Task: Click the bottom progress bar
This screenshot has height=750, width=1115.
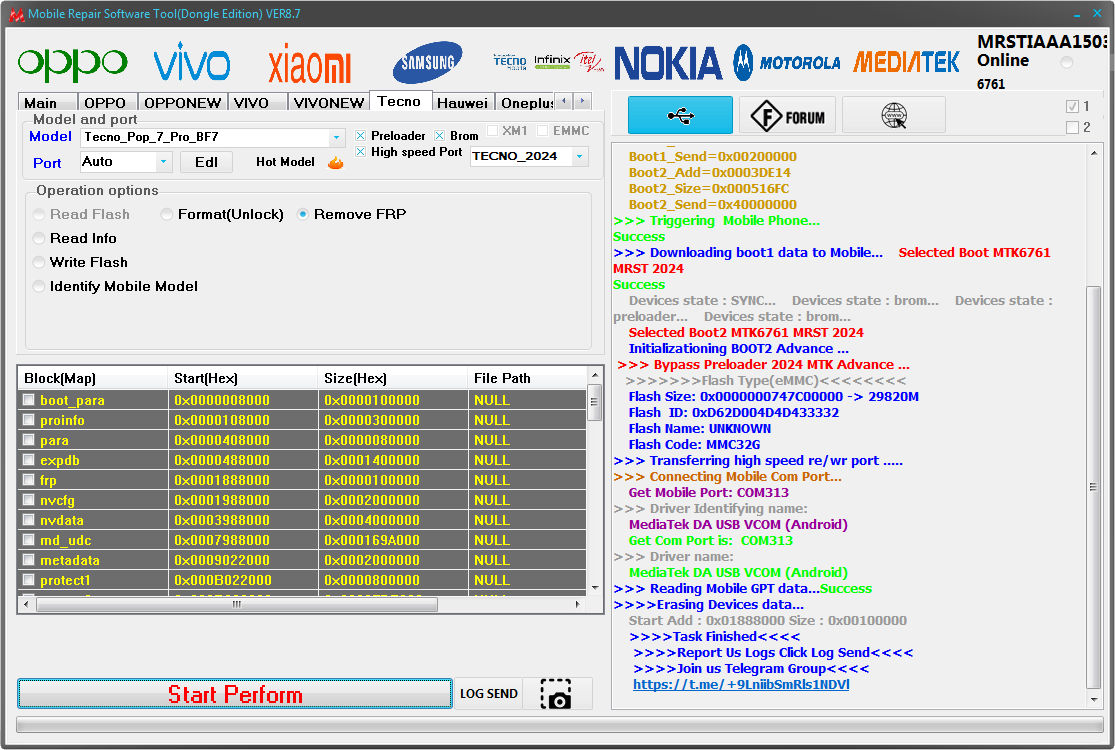Action: (560, 724)
